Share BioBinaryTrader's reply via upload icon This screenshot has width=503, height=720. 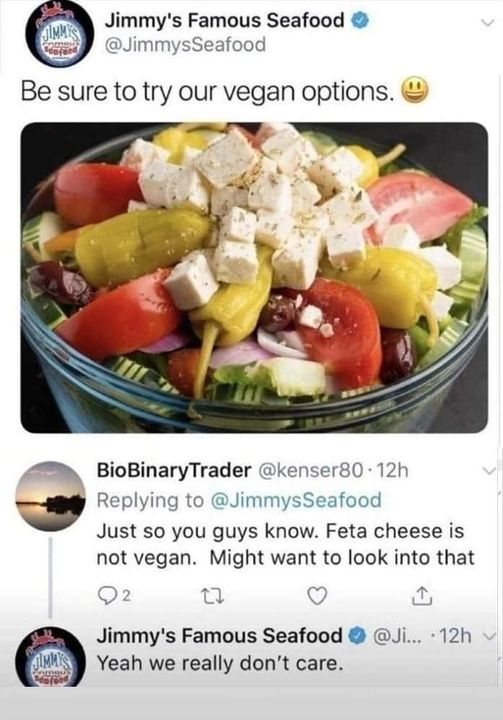tap(421, 596)
